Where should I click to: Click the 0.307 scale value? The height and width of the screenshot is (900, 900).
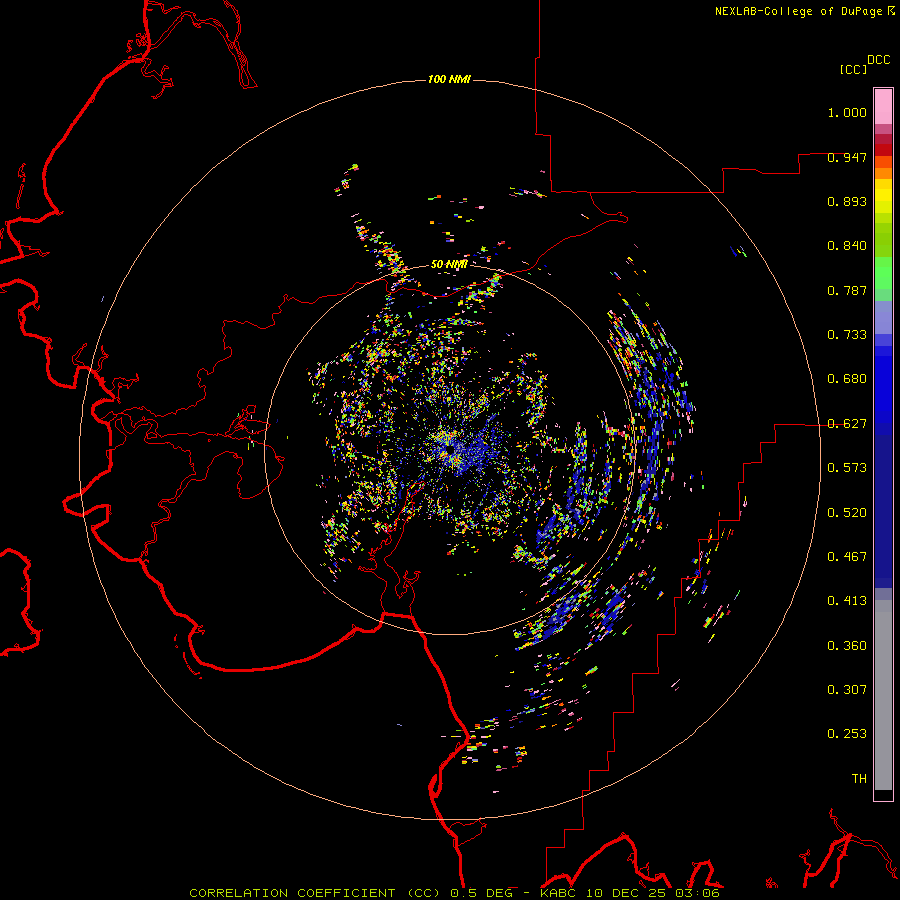tap(847, 690)
